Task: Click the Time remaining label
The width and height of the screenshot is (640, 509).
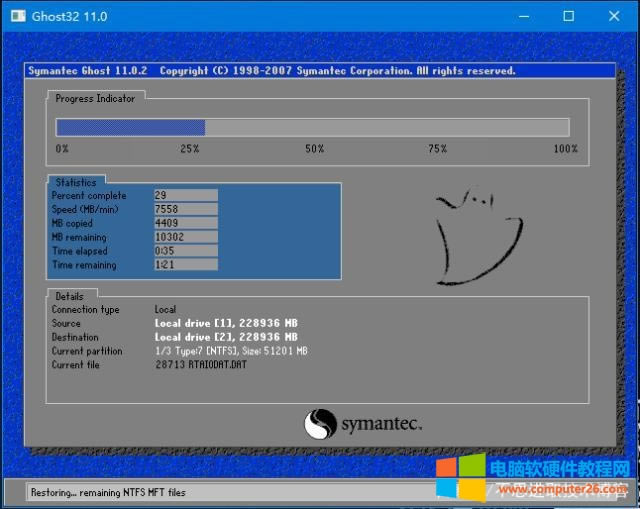Action: (84, 265)
